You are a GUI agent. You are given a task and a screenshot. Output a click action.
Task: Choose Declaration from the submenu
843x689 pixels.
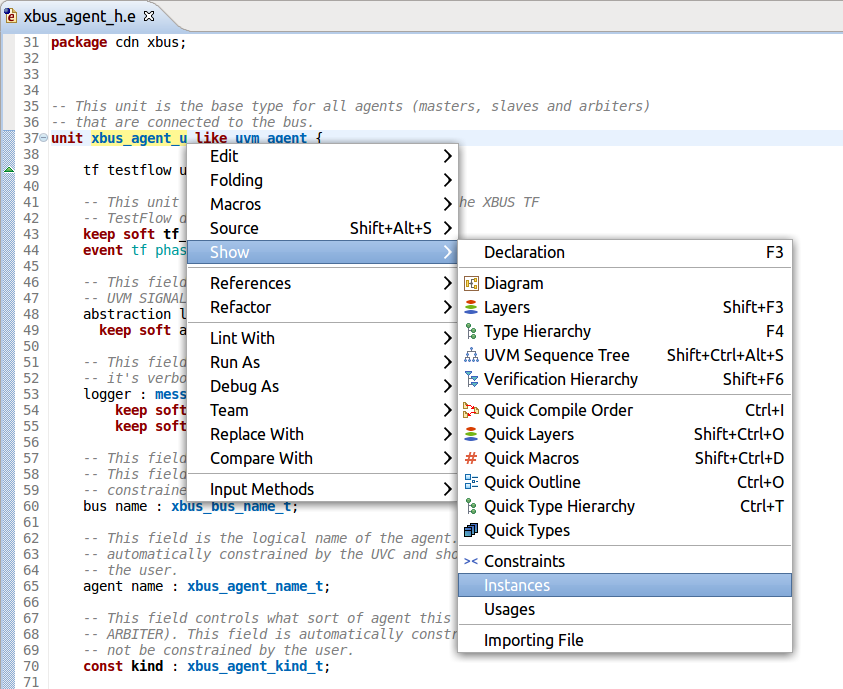point(524,252)
